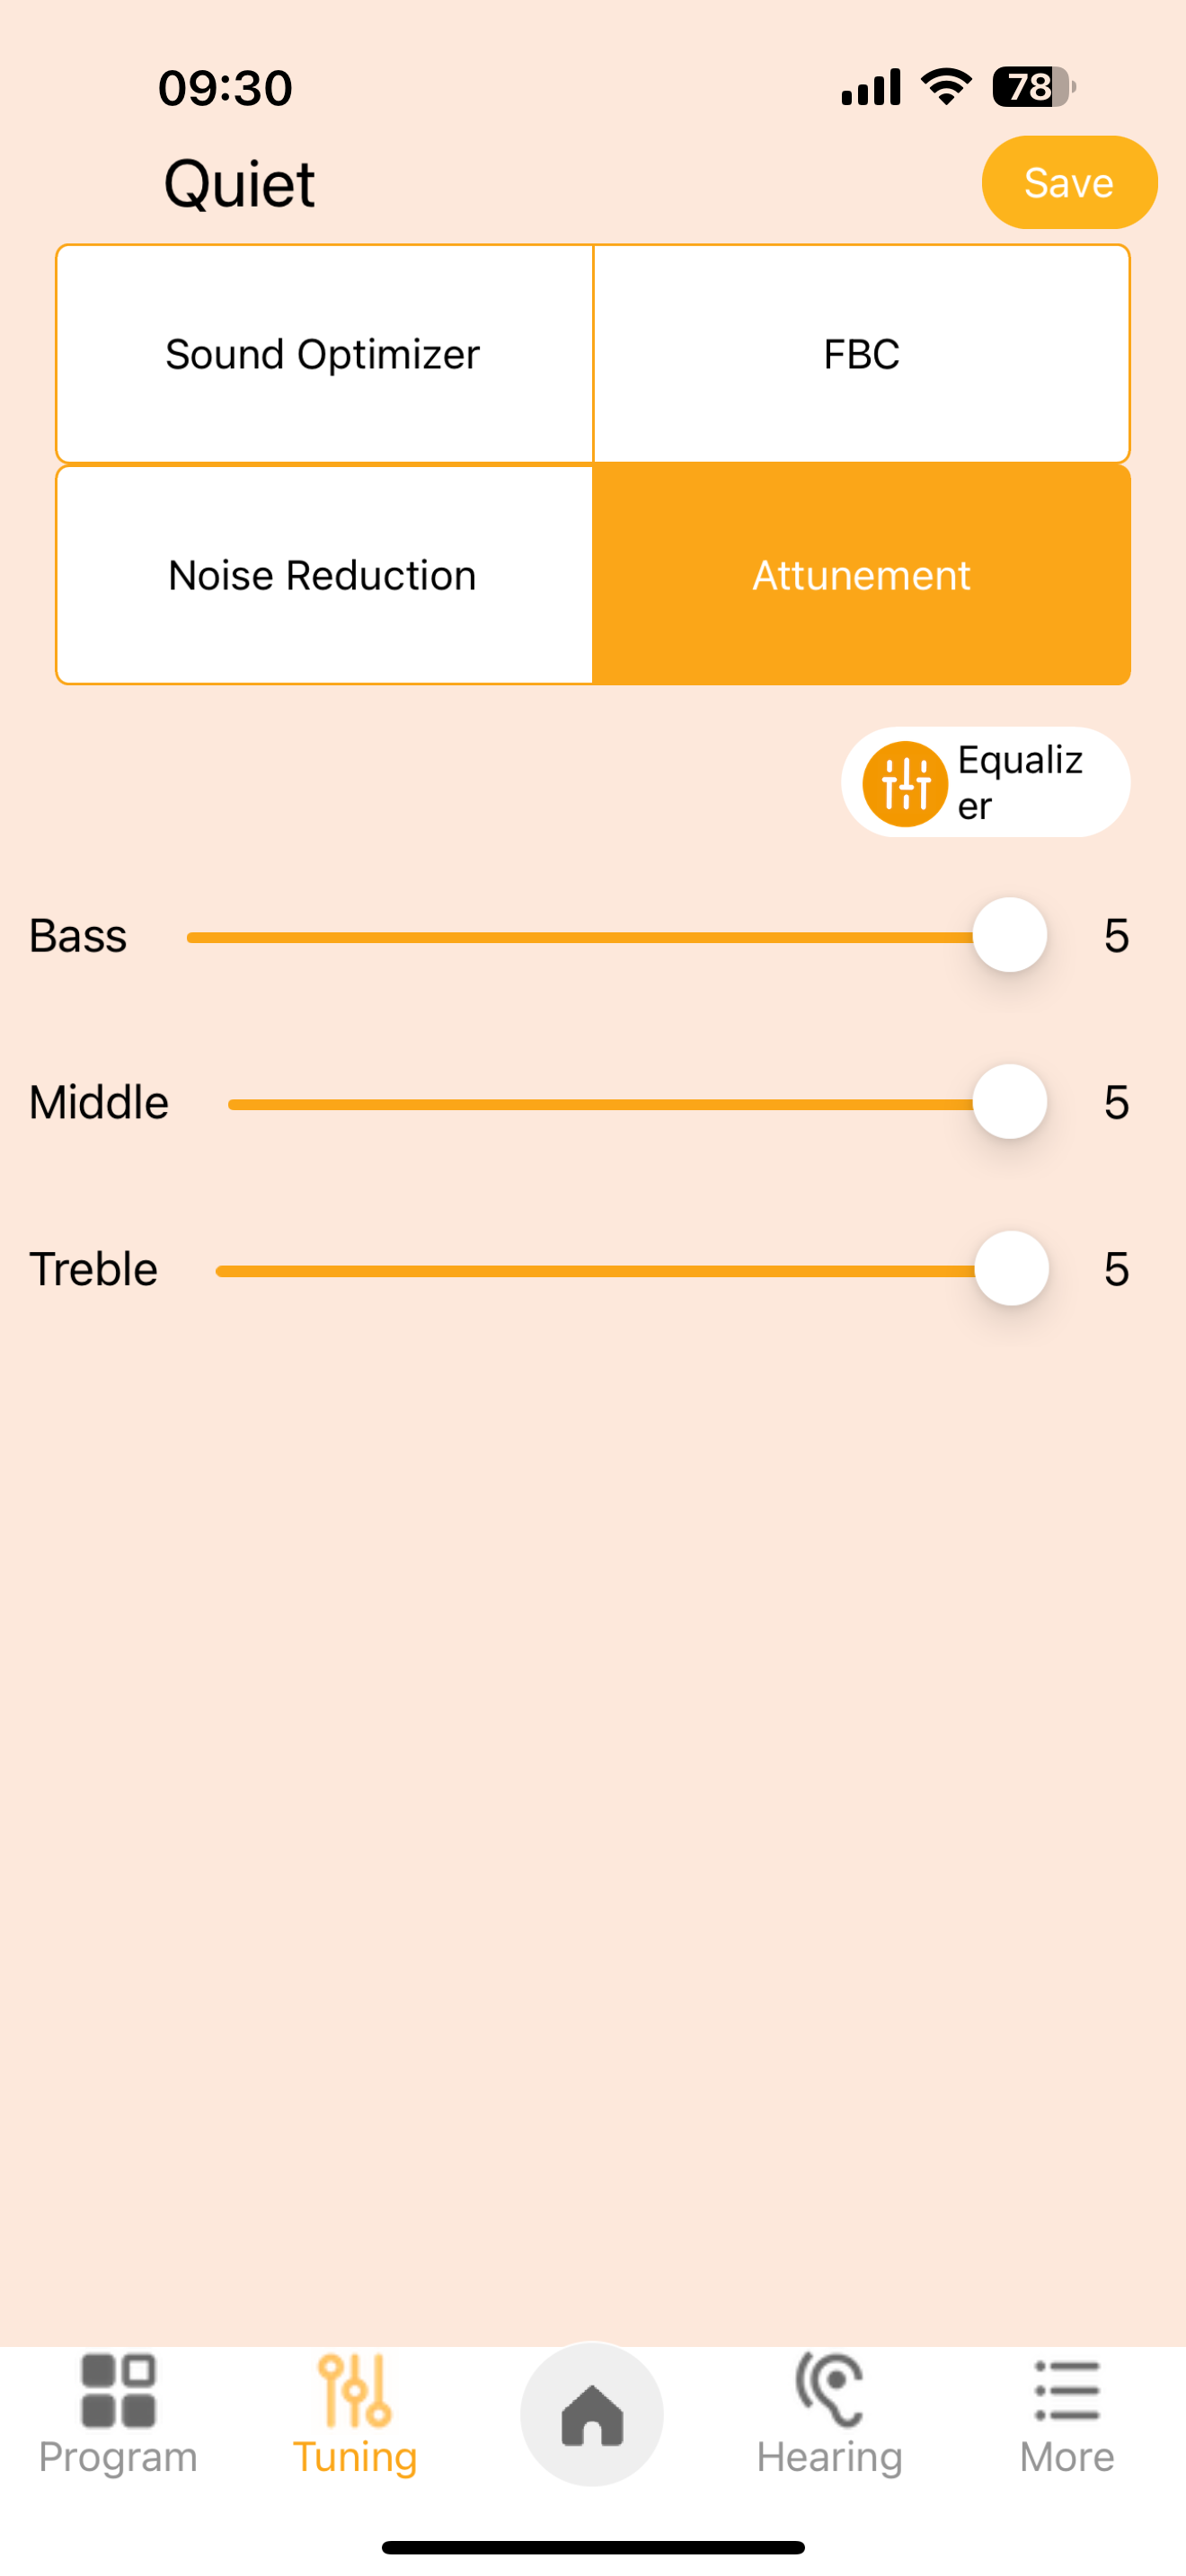Open the Hearing ear icon
1186x2576 pixels.
pyautogui.click(x=829, y=2391)
